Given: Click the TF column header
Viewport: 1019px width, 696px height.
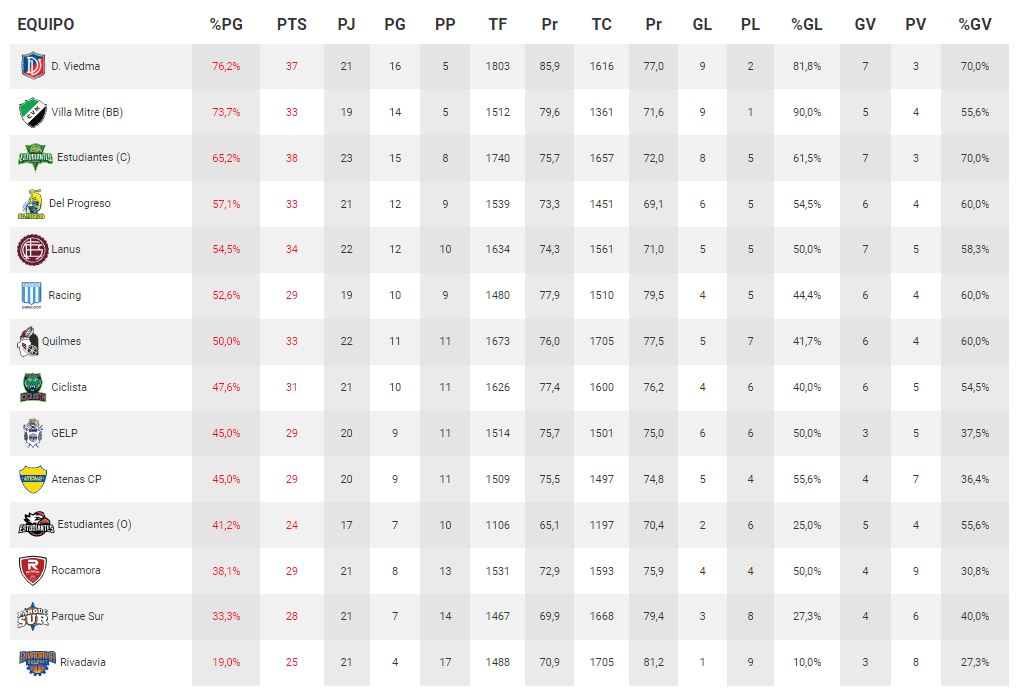Looking at the screenshot, I should (498, 24).
